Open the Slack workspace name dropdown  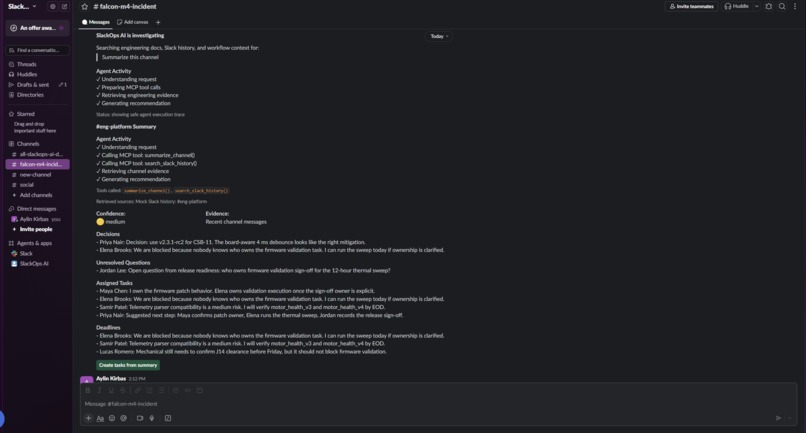pos(22,7)
